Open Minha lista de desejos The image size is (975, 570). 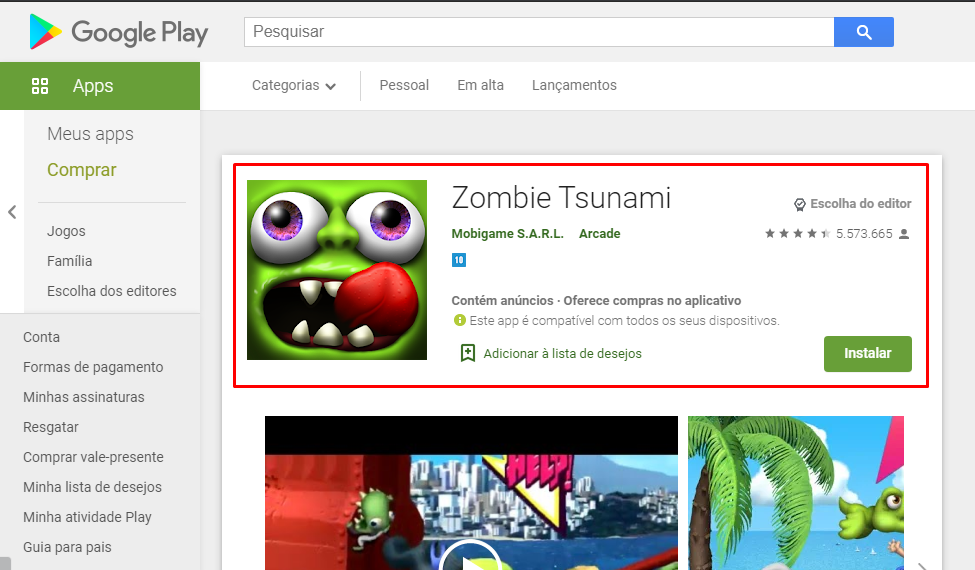point(93,487)
